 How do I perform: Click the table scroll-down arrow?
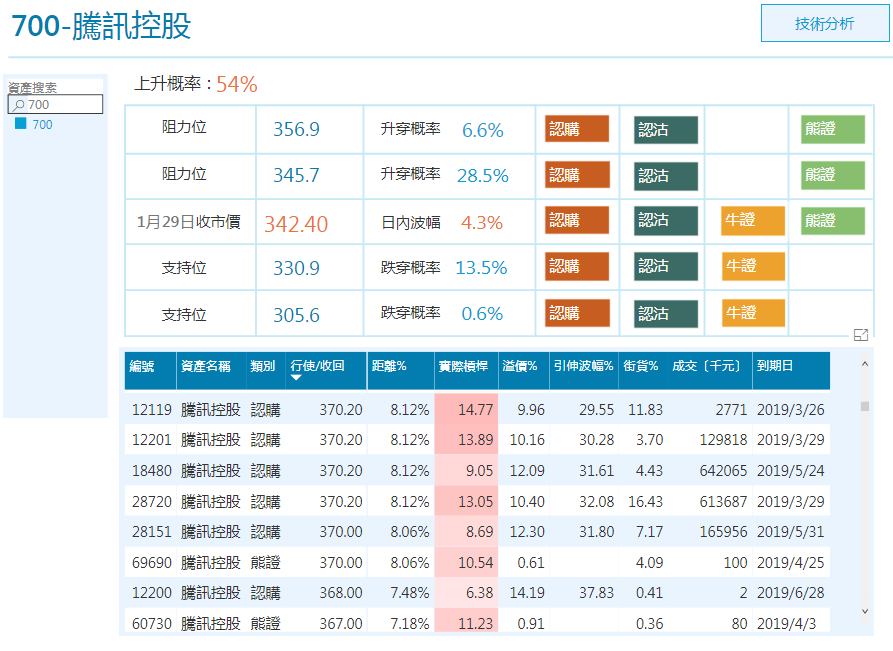click(865, 612)
